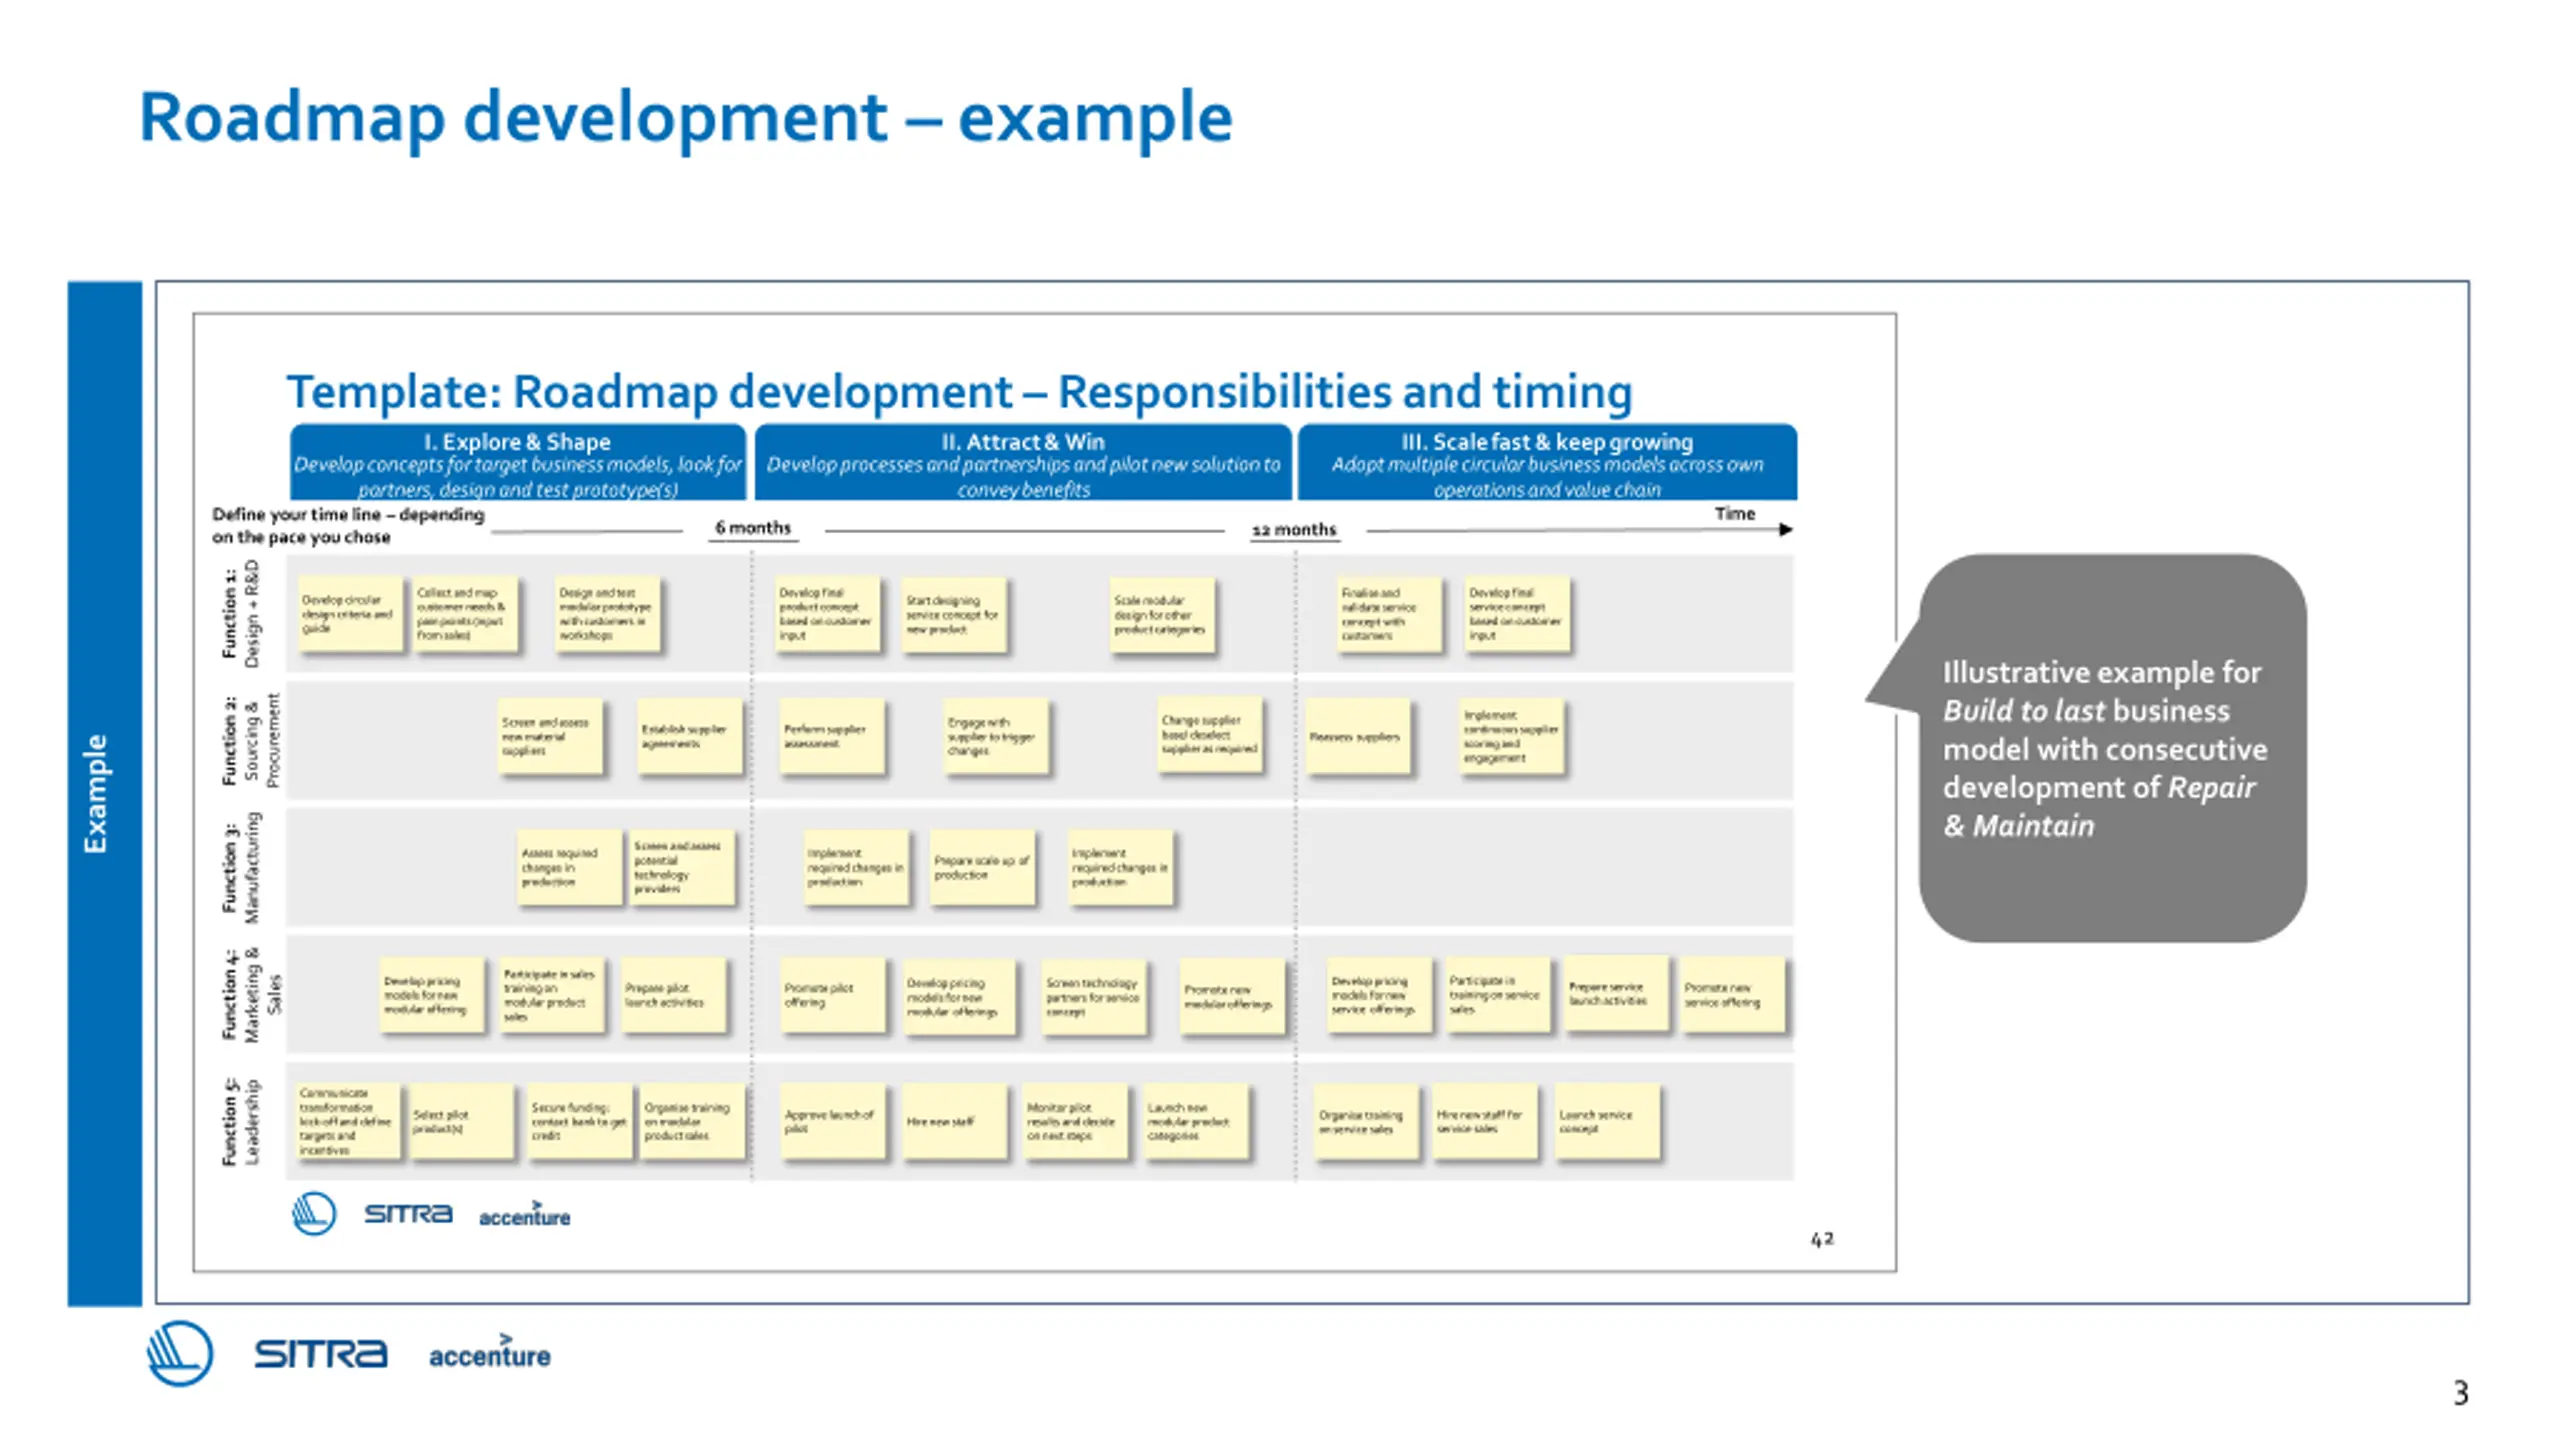Click sticky note 'Promote new service offering'
Screen dimensions: 2560x1440
1733,995
